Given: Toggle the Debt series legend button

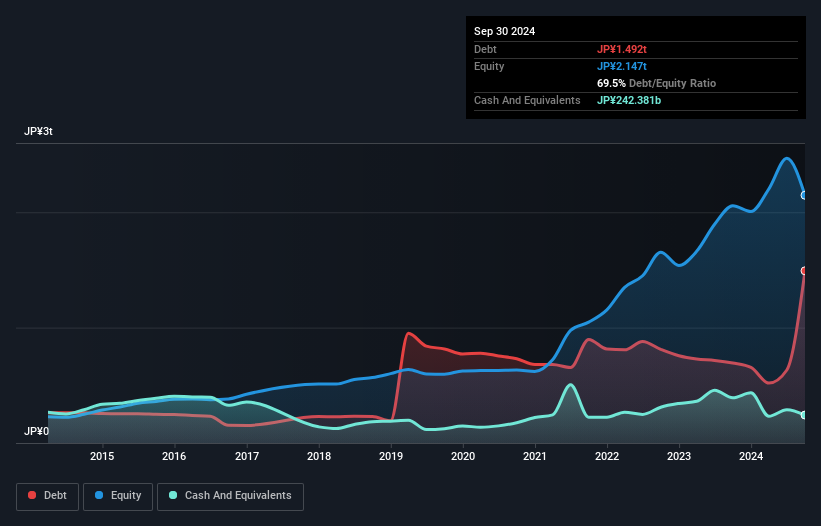Looking at the screenshot, I should (x=47, y=496).
